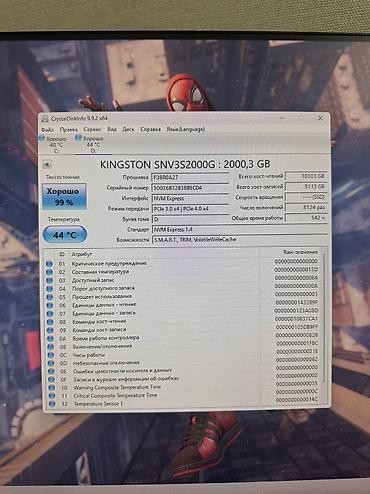Screen dimensions: 370x494
Task: Open the Диск menu
Action: click(128, 129)
